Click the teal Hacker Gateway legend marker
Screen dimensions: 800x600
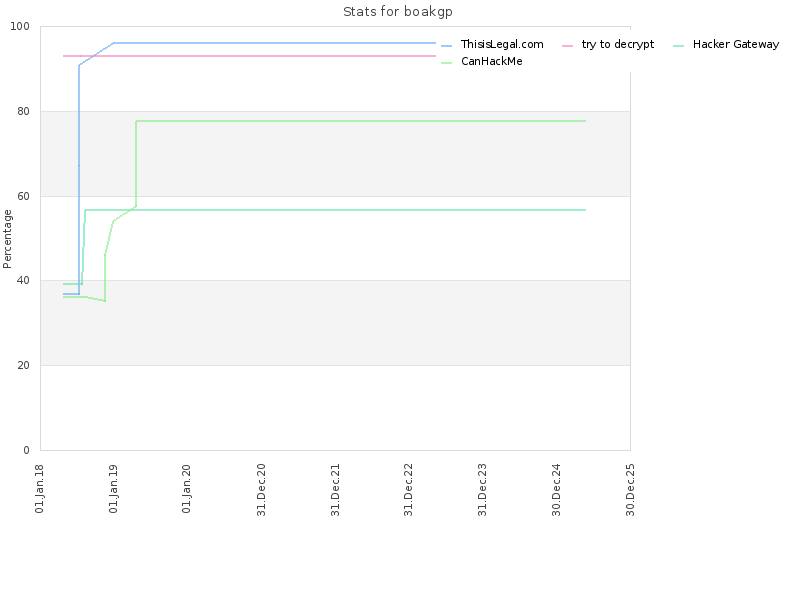click(x=679, y=46)
